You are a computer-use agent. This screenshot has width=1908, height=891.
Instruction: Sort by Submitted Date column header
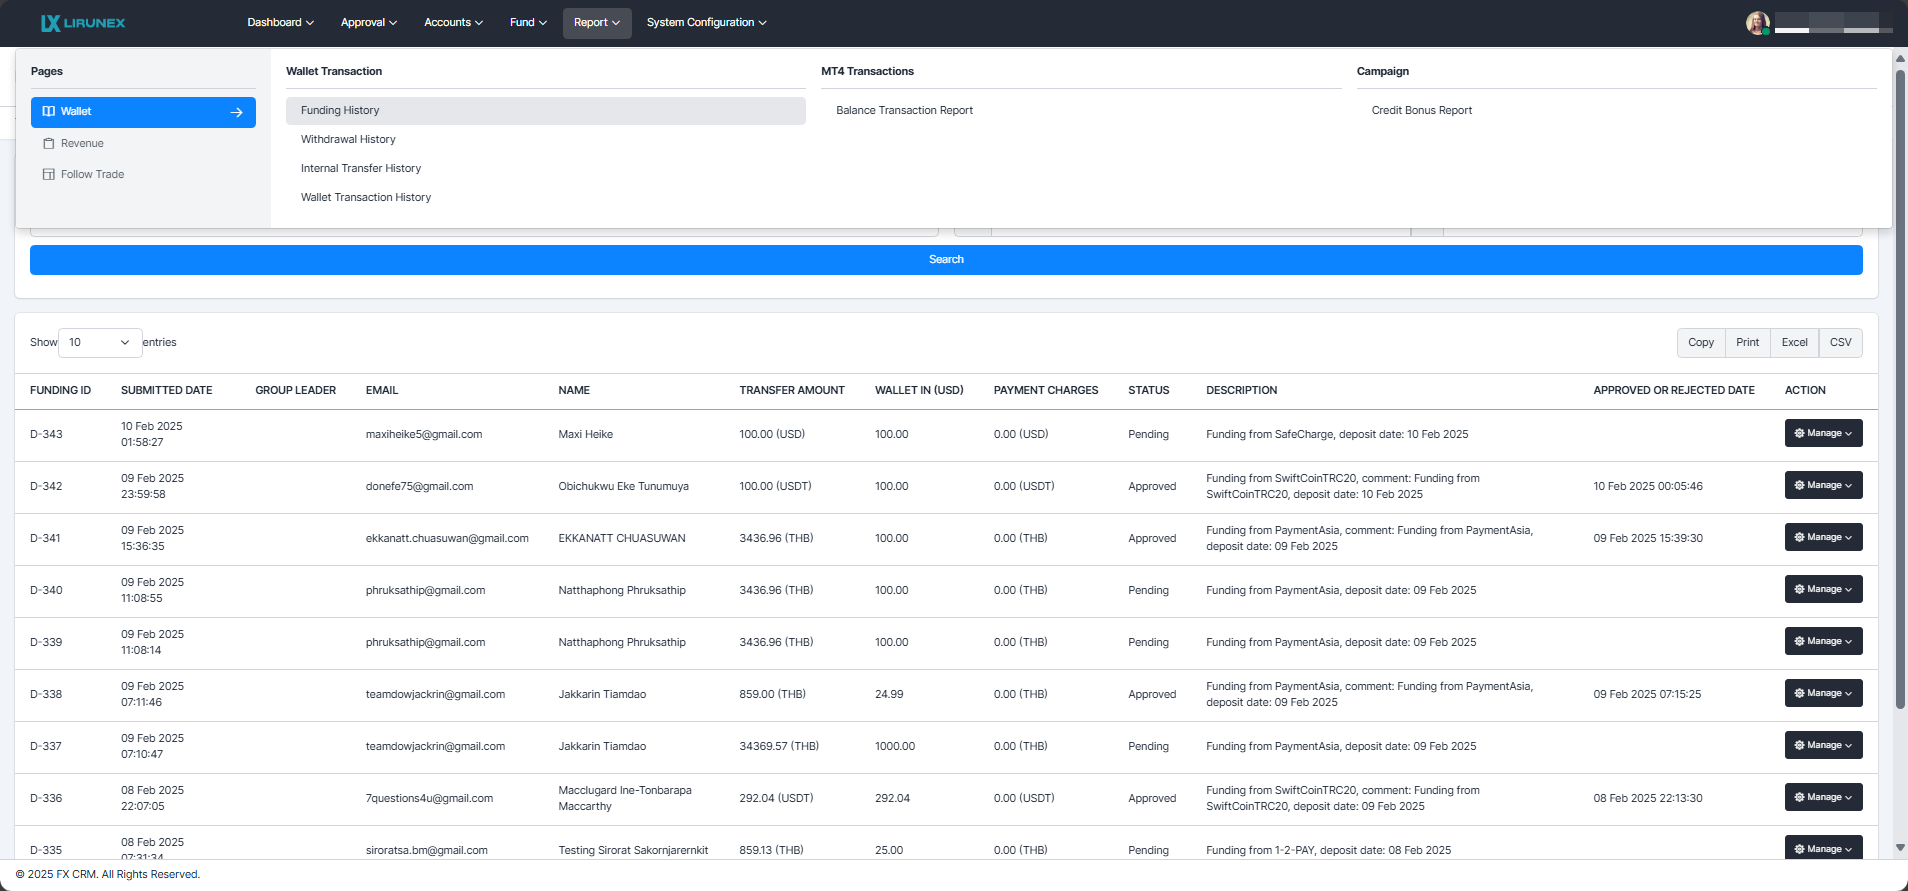166,391
